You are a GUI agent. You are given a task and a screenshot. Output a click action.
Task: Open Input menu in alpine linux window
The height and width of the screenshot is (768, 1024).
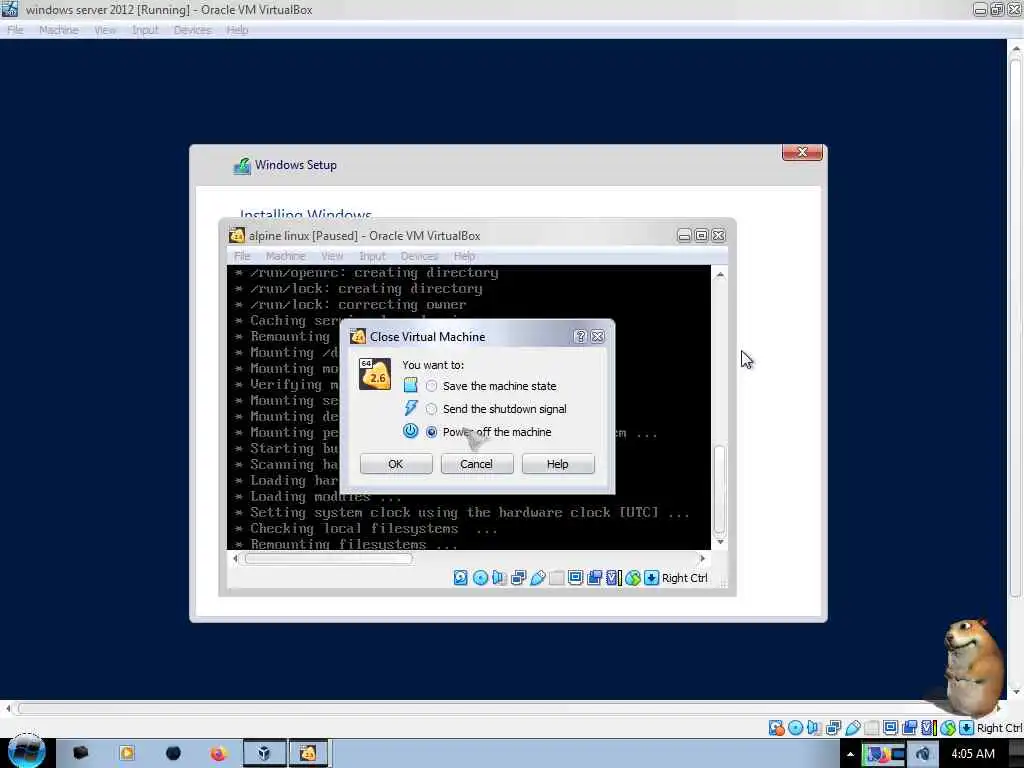click(372, 256)
